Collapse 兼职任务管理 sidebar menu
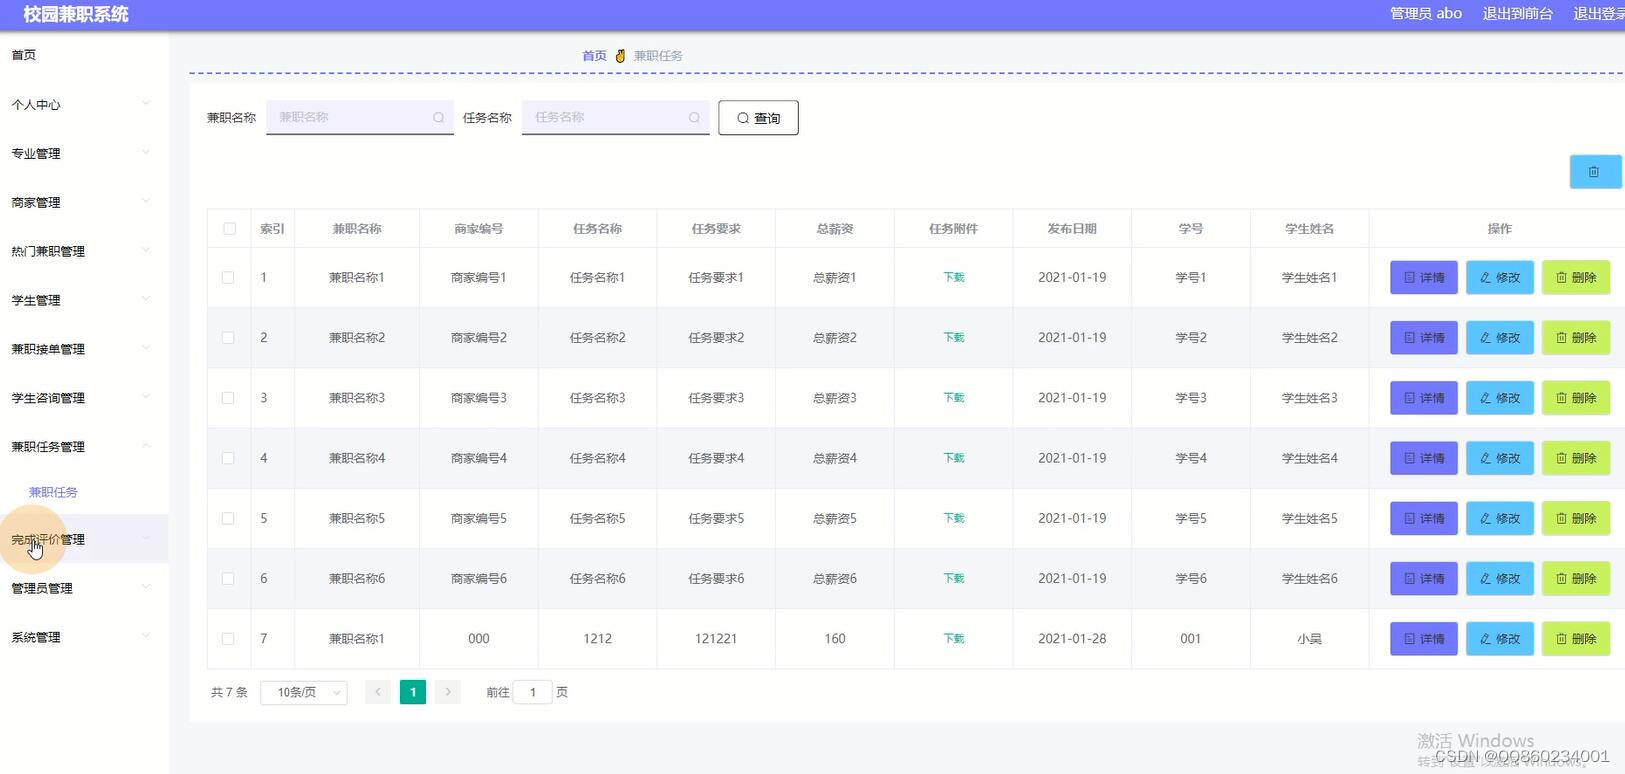This screenshot has width=1625, height=774. (x=84, y=447)
